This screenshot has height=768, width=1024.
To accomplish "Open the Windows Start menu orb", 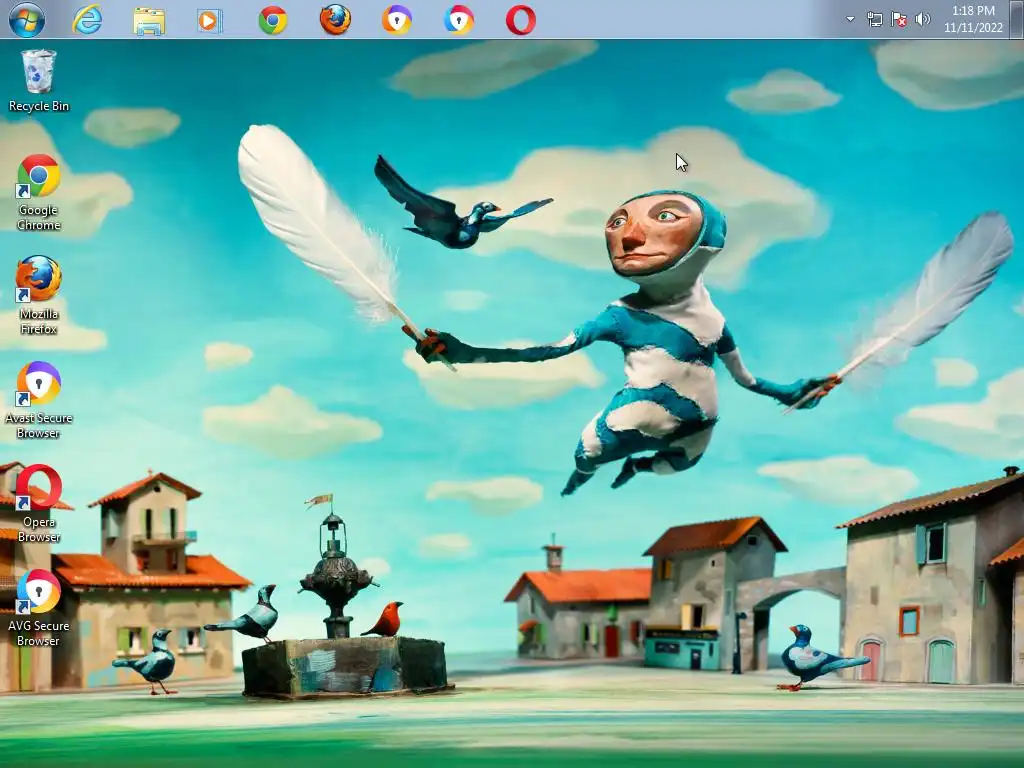I will point(27,20).
